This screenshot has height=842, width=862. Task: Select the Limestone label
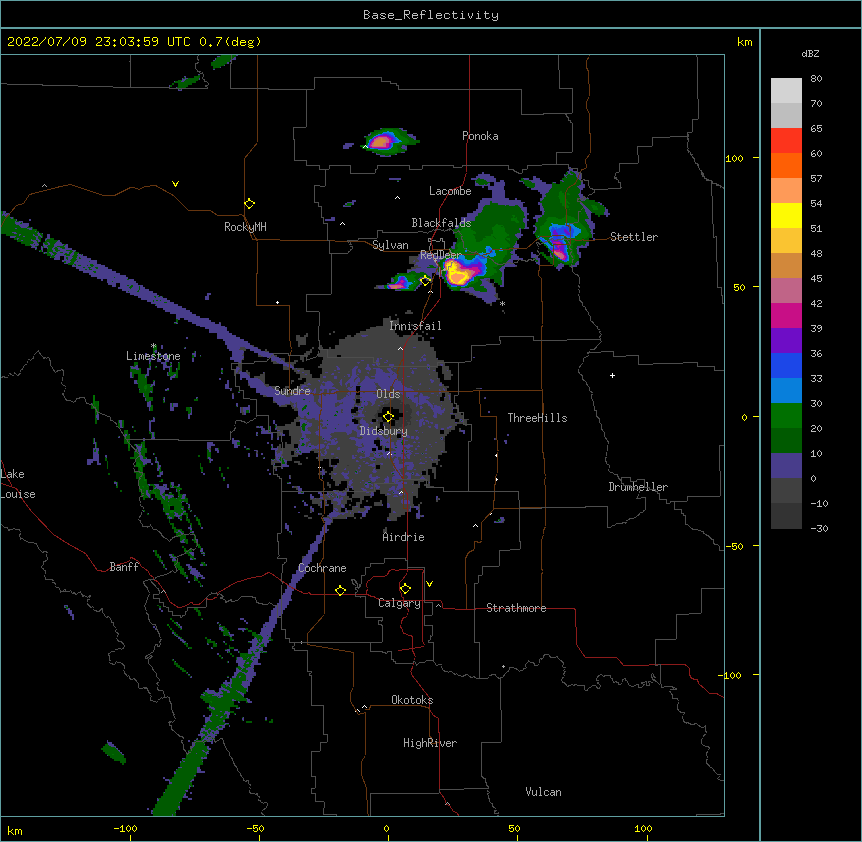pos(153,356)
